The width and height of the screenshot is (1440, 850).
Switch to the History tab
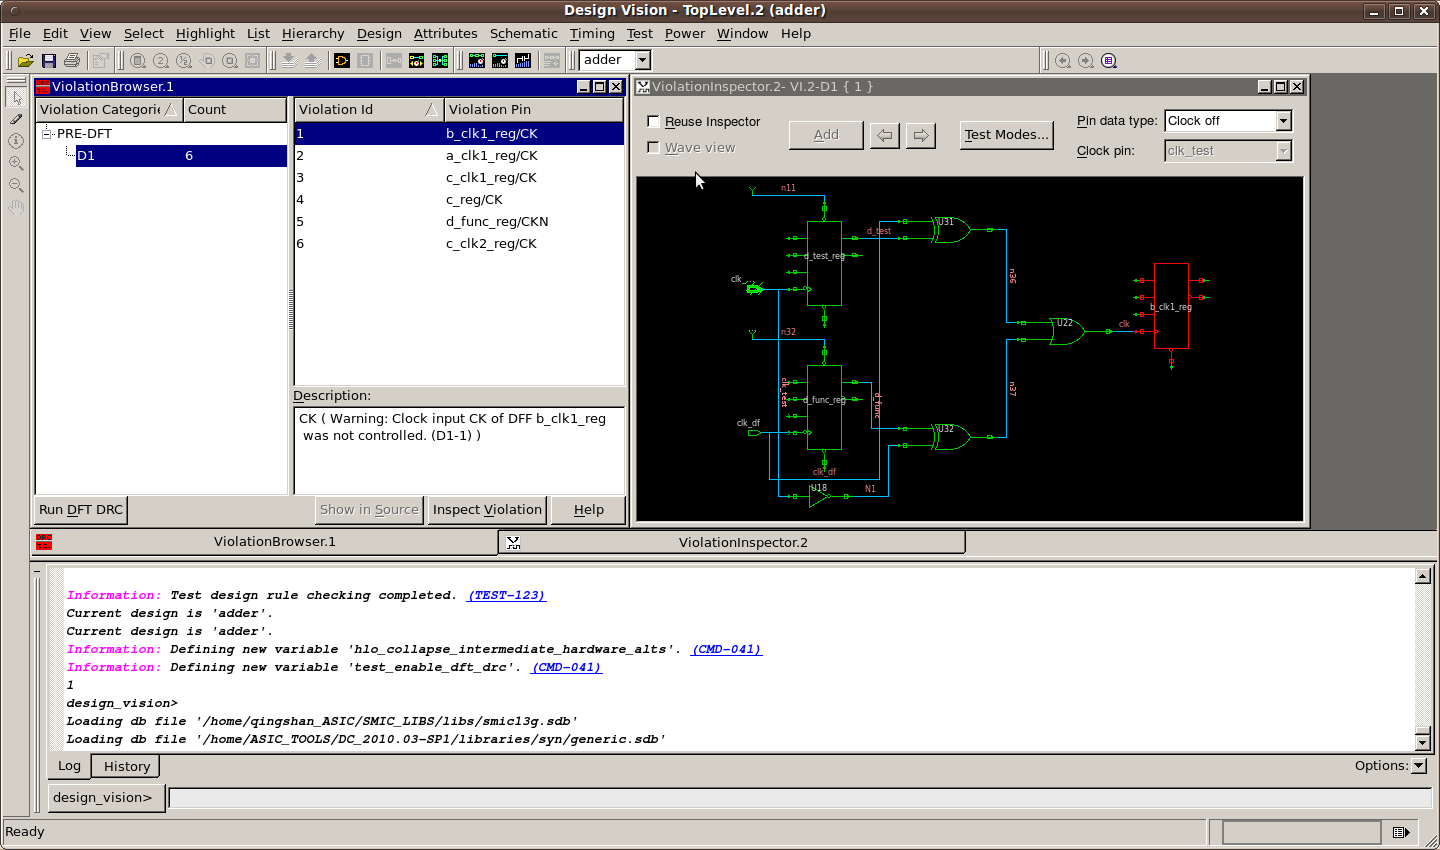(x=127, y=766)
